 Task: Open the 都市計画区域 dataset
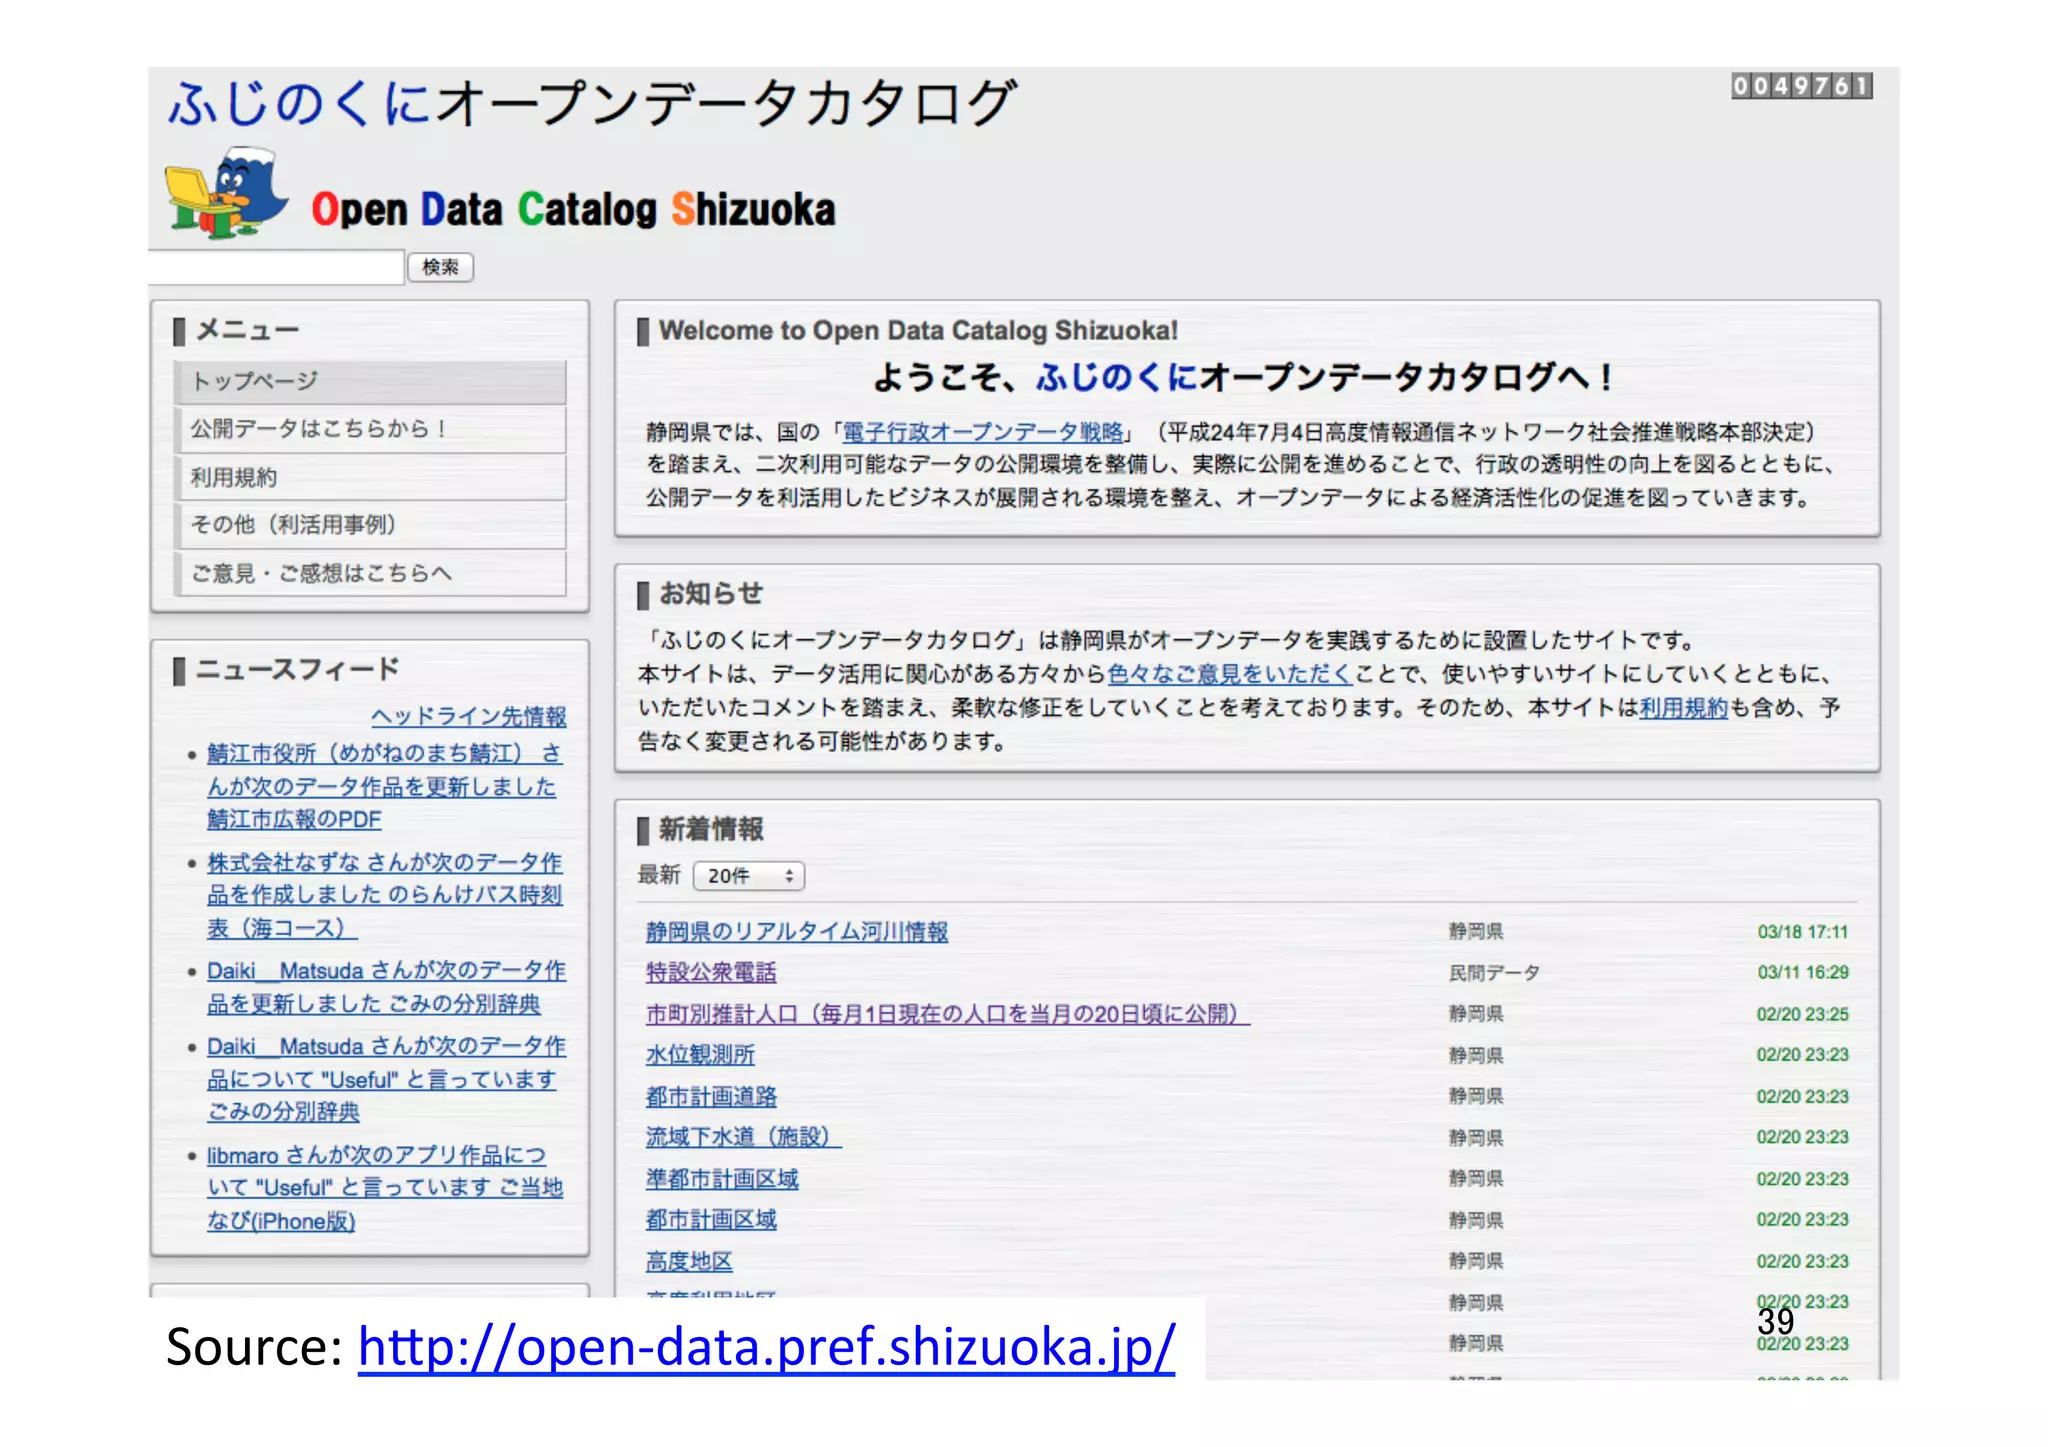pyautogui.click(x=710, y=1220)
